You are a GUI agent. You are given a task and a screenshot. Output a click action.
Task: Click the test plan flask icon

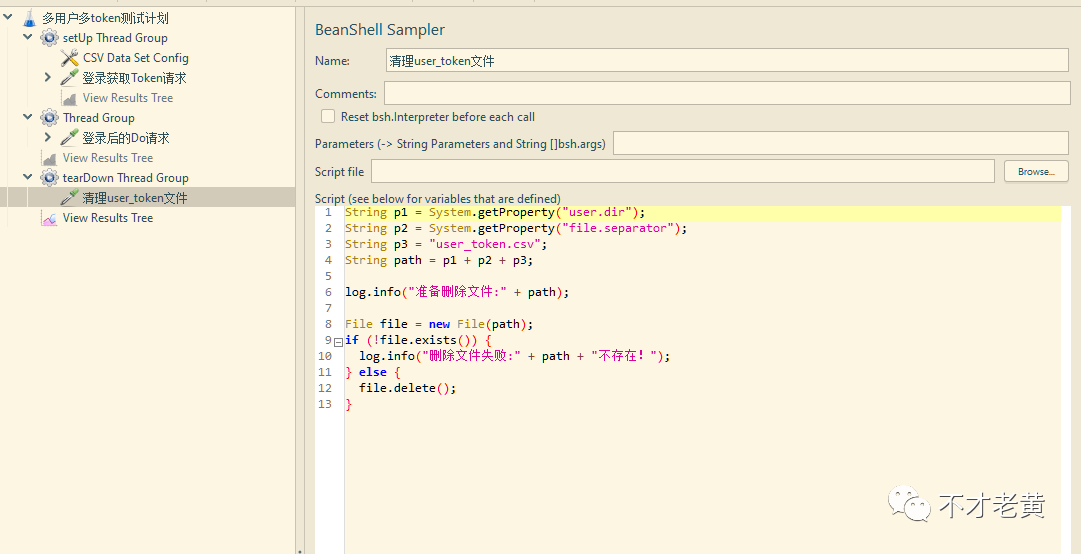[29, 19]
